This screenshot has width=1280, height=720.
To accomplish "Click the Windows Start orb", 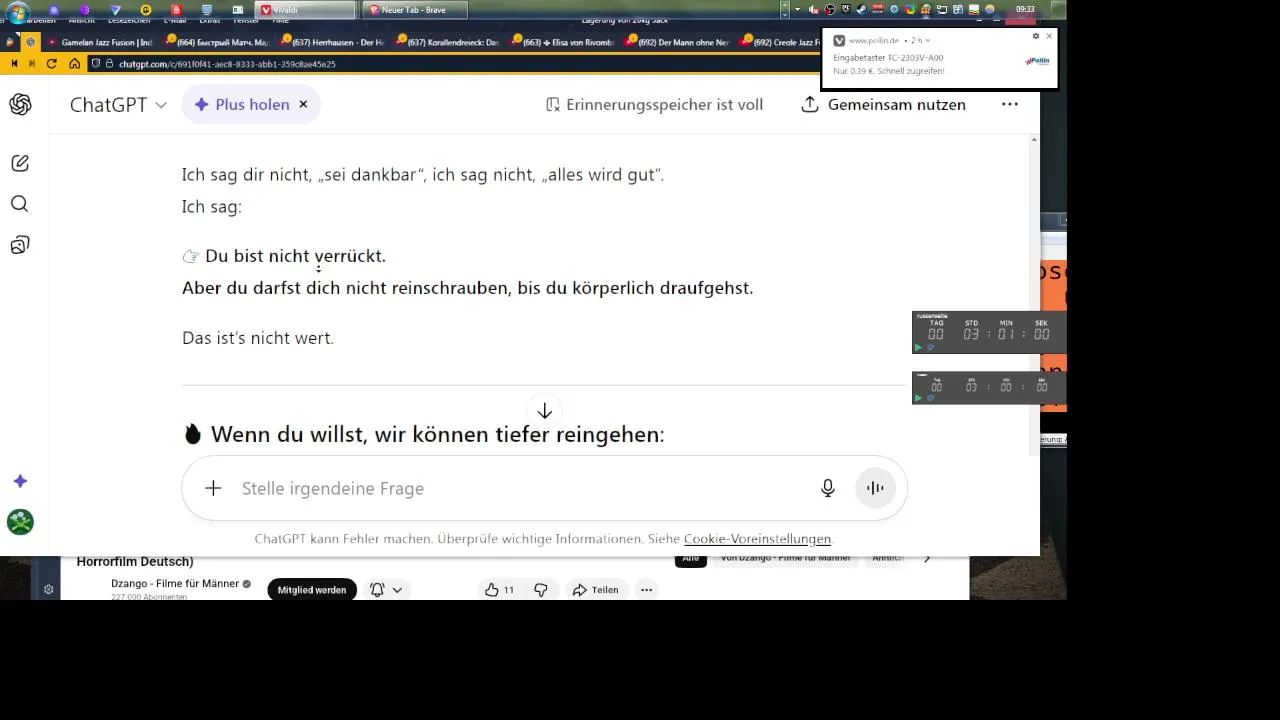I will tap(17, 11).
